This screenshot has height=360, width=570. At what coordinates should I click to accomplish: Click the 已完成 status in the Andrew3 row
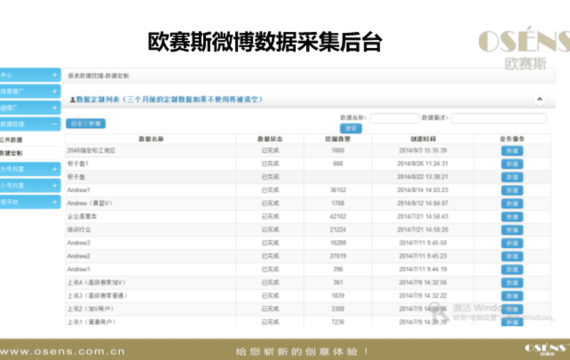(x=270, y=243)
